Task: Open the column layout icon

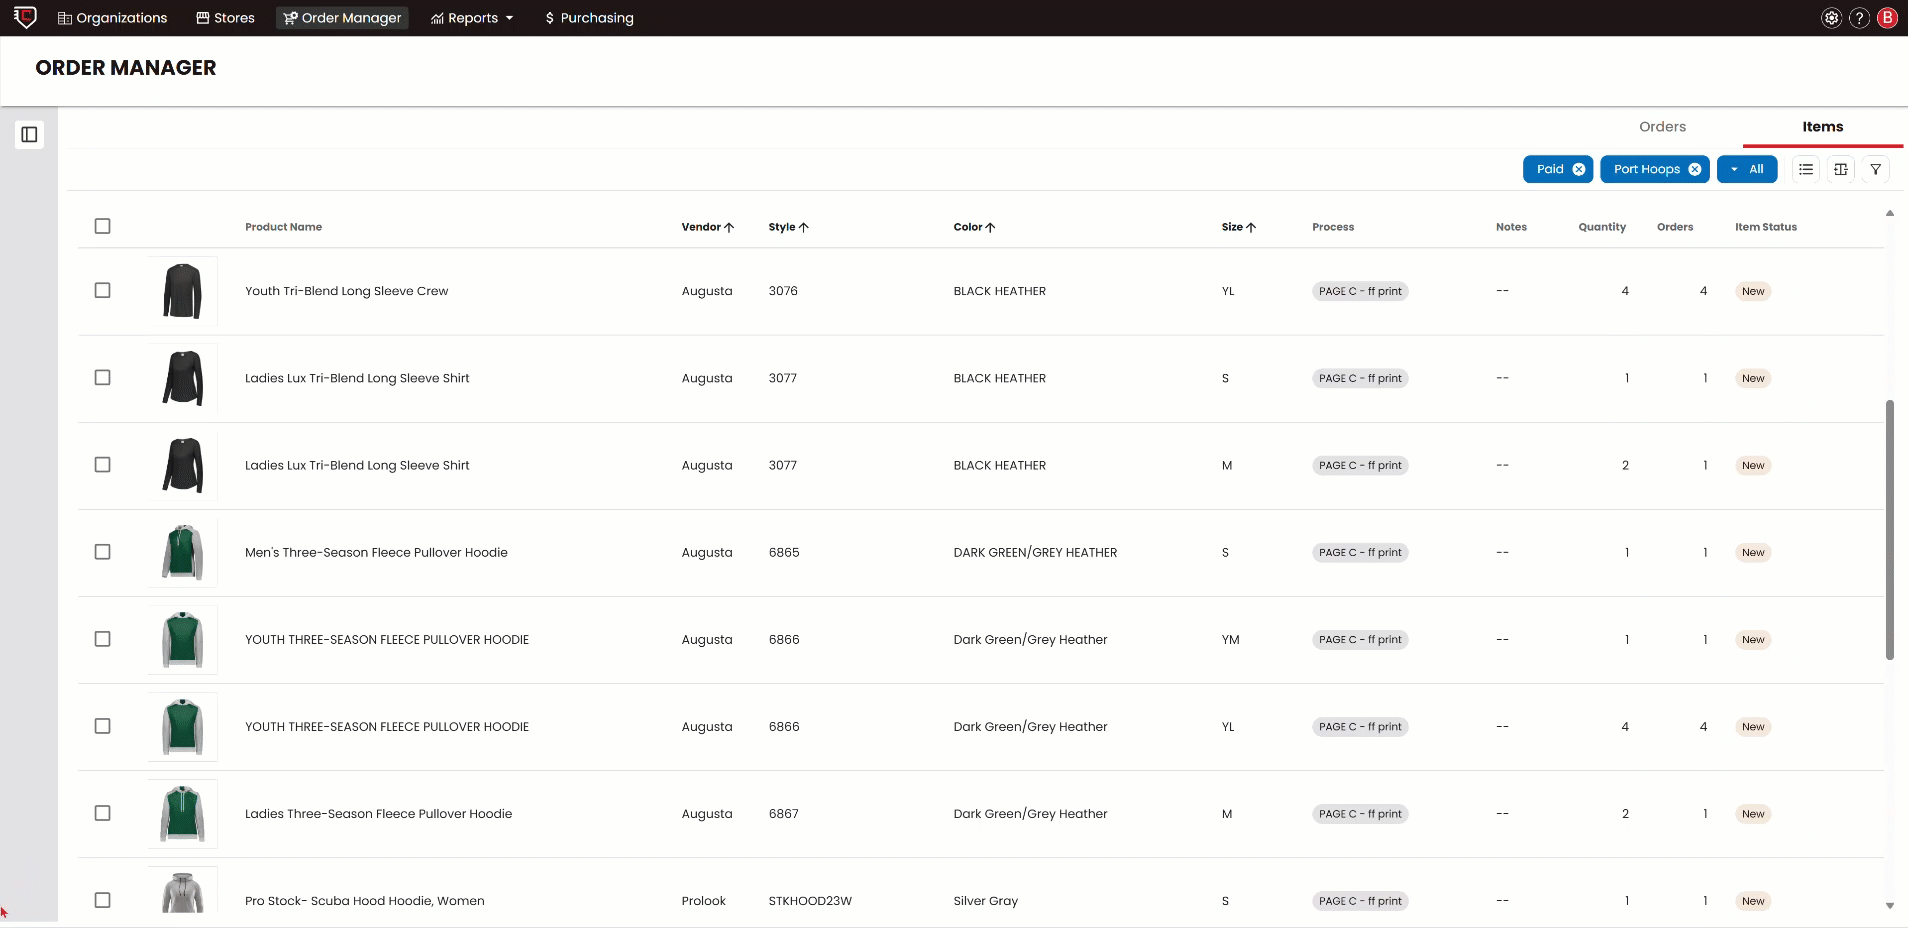Action: click(x=1840, y=169)
